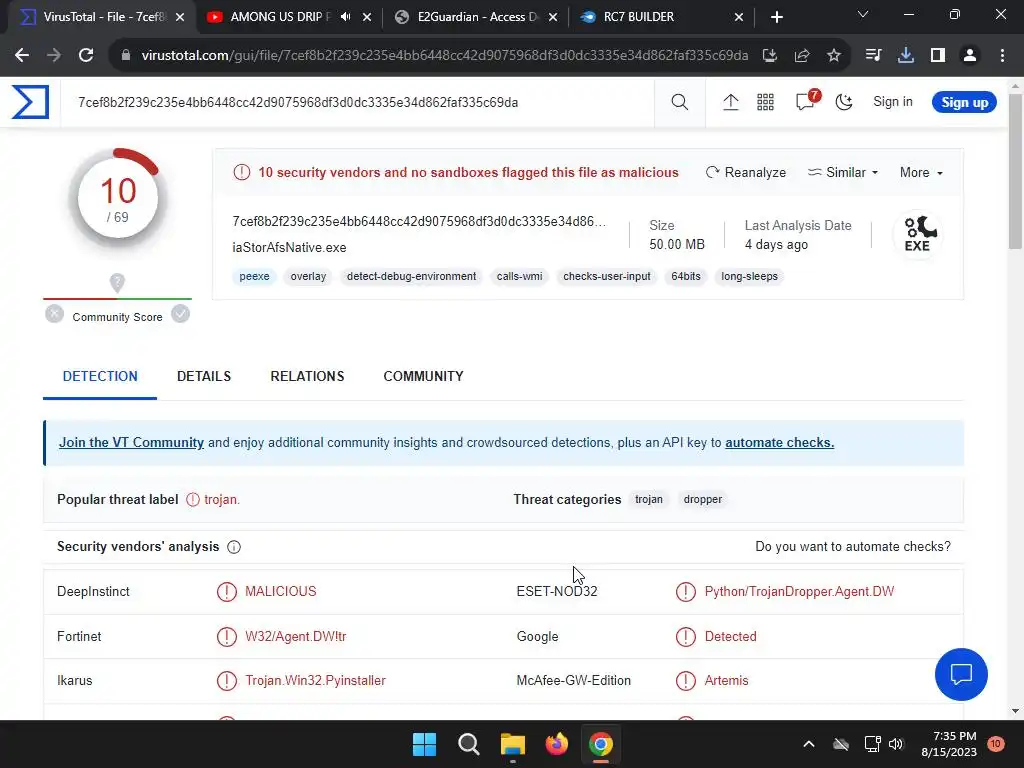Open Chrome three-dot menu
The height and width of the screenshot is (768, 1024).
1002,56
